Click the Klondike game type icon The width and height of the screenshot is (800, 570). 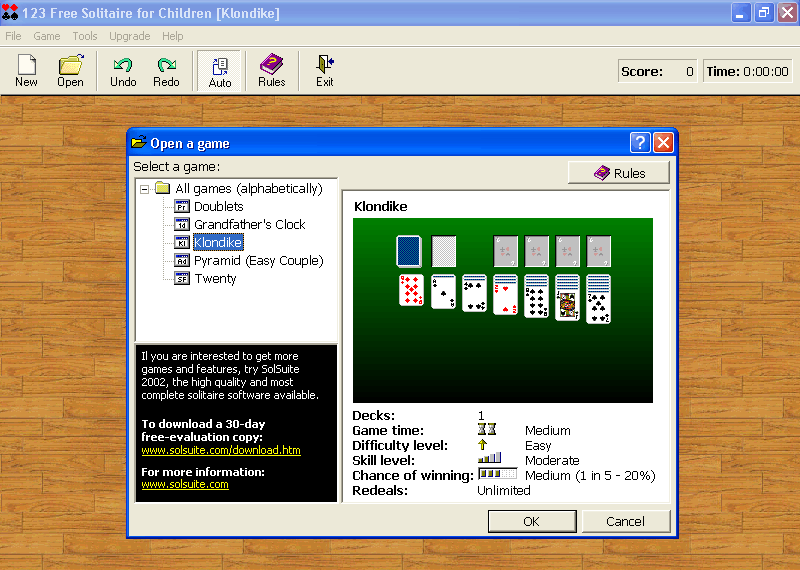coord(182,242)
